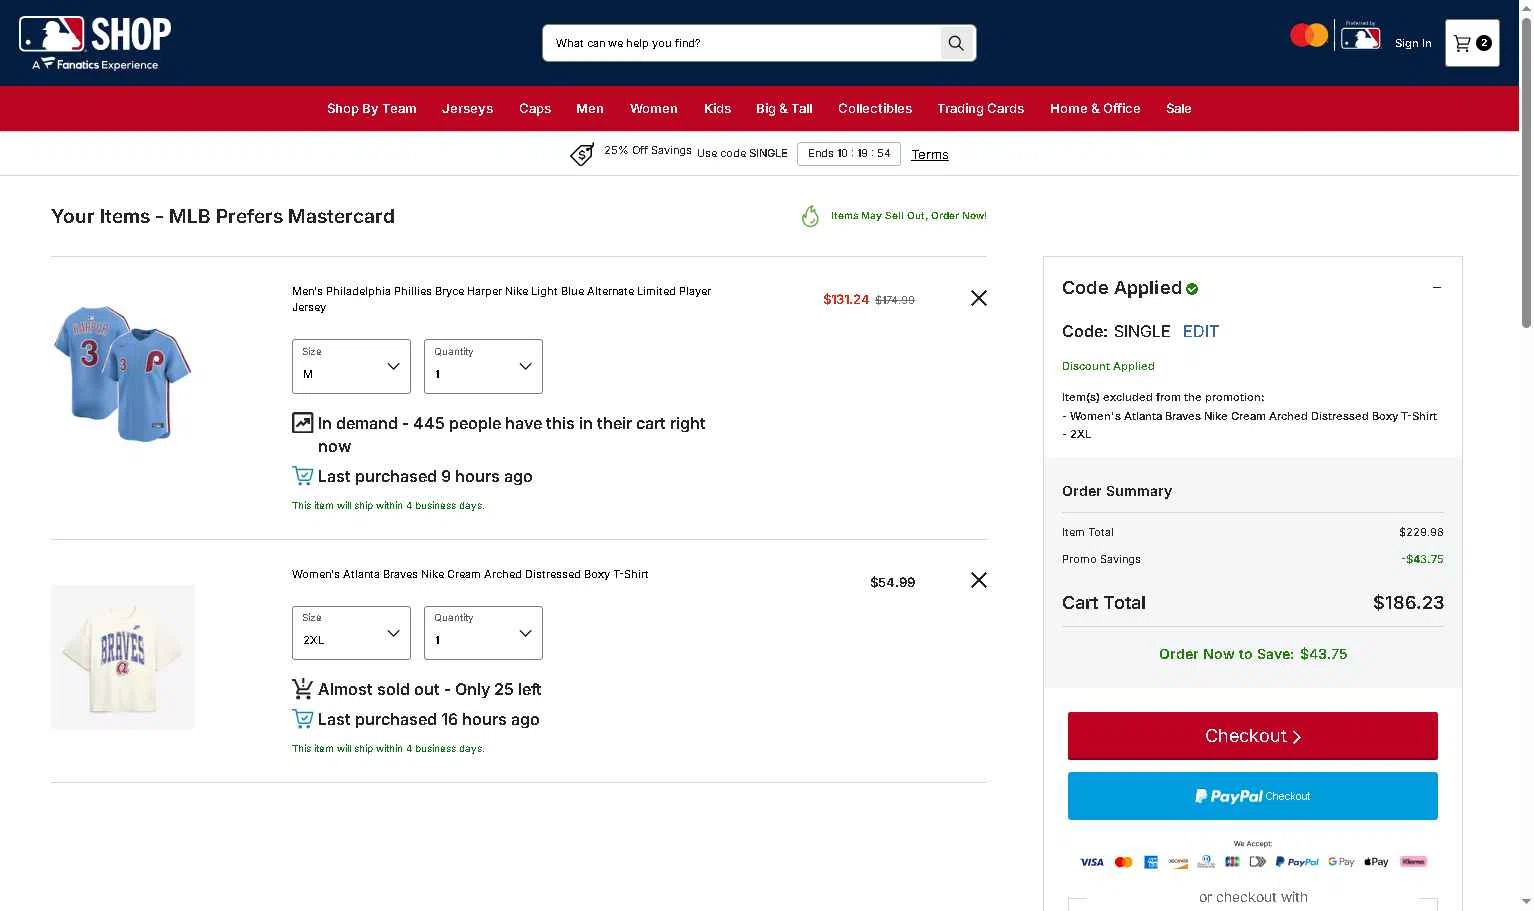This screenshot has width=1534, height=911.
Task: Click the Item Total value $229.98
Action: point(1421,533)
